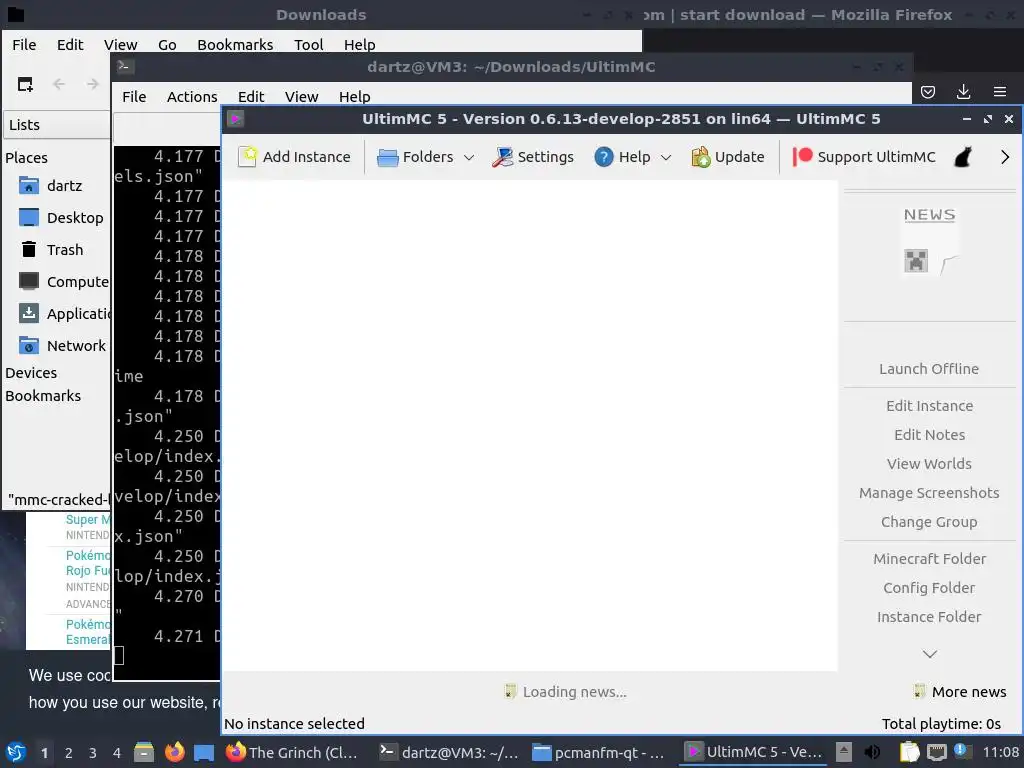Open Config Folder
The image size is (1024, 768).
coord(929,588)
